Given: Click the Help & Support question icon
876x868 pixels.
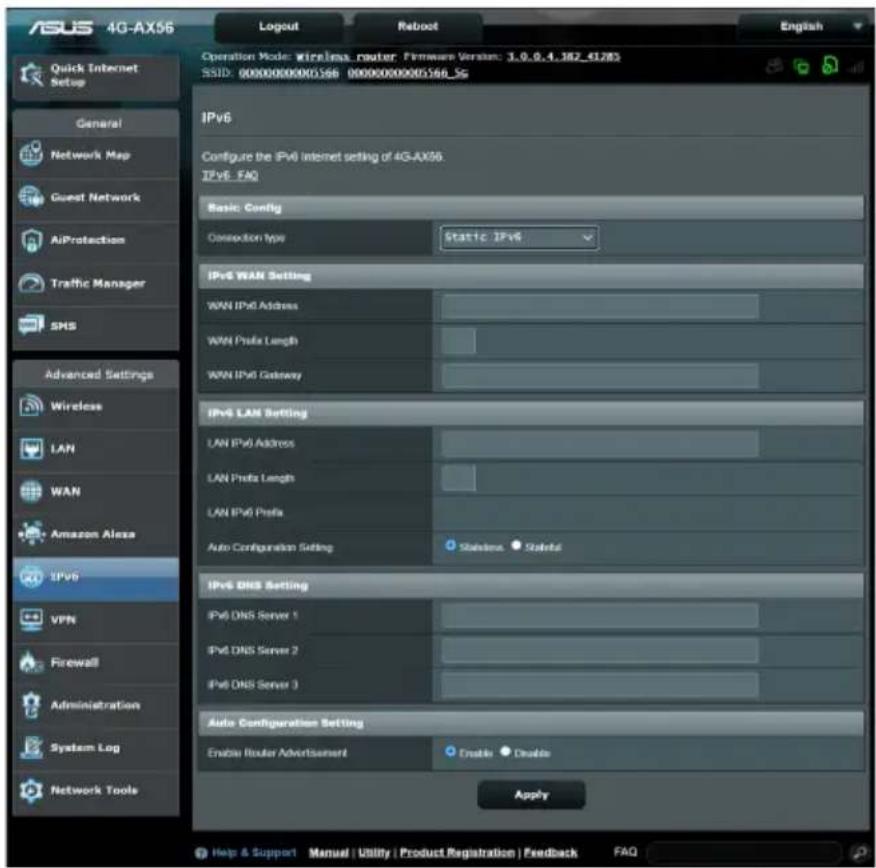Looking at the screenshot, I should [x=201, y=853].
